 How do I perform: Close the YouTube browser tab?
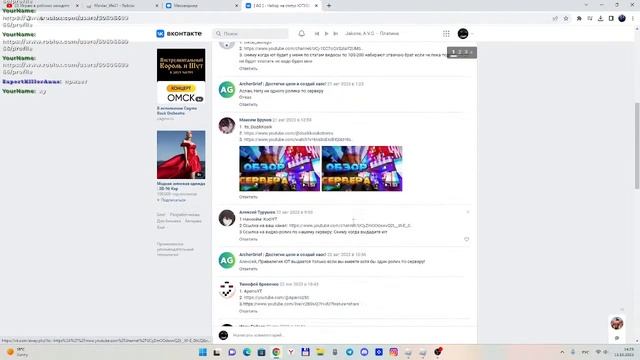pyautogui.click(x=77, y=6)
